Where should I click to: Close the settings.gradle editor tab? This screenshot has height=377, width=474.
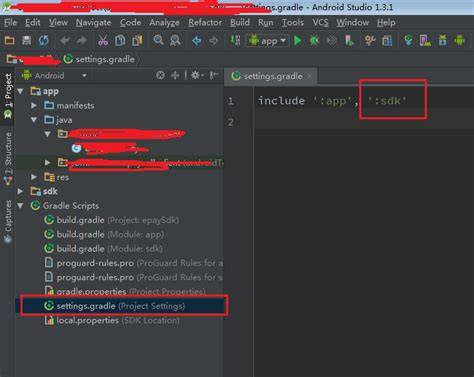(x=310, y=76)
